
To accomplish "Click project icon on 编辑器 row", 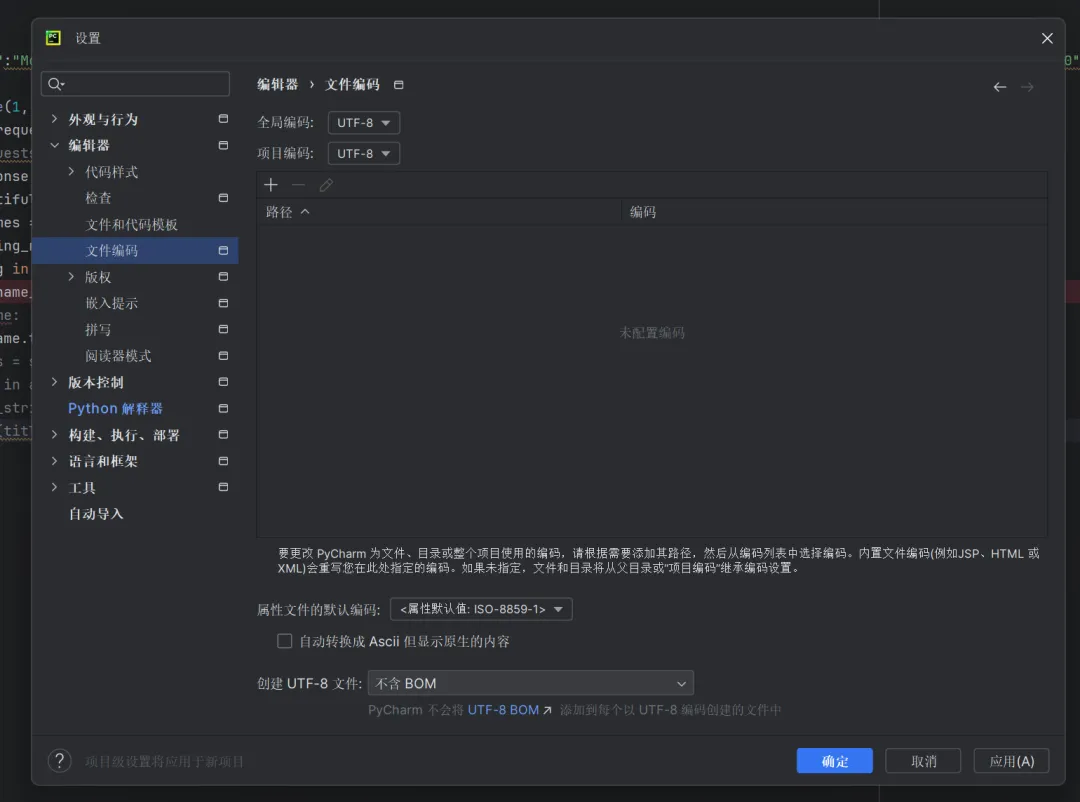I will pos(223,145).
